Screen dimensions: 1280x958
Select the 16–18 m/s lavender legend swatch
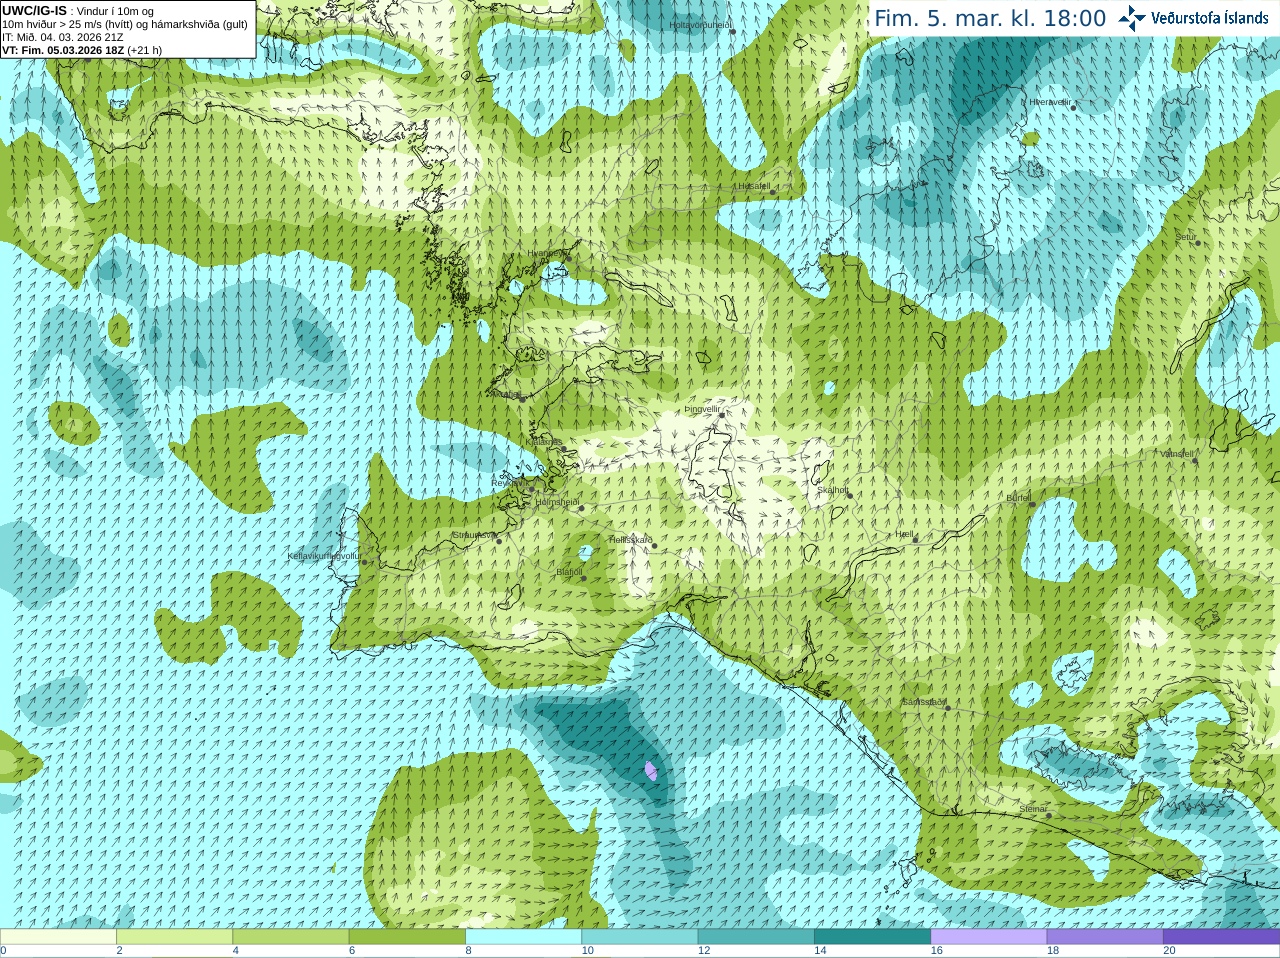[x=989, y=937]
